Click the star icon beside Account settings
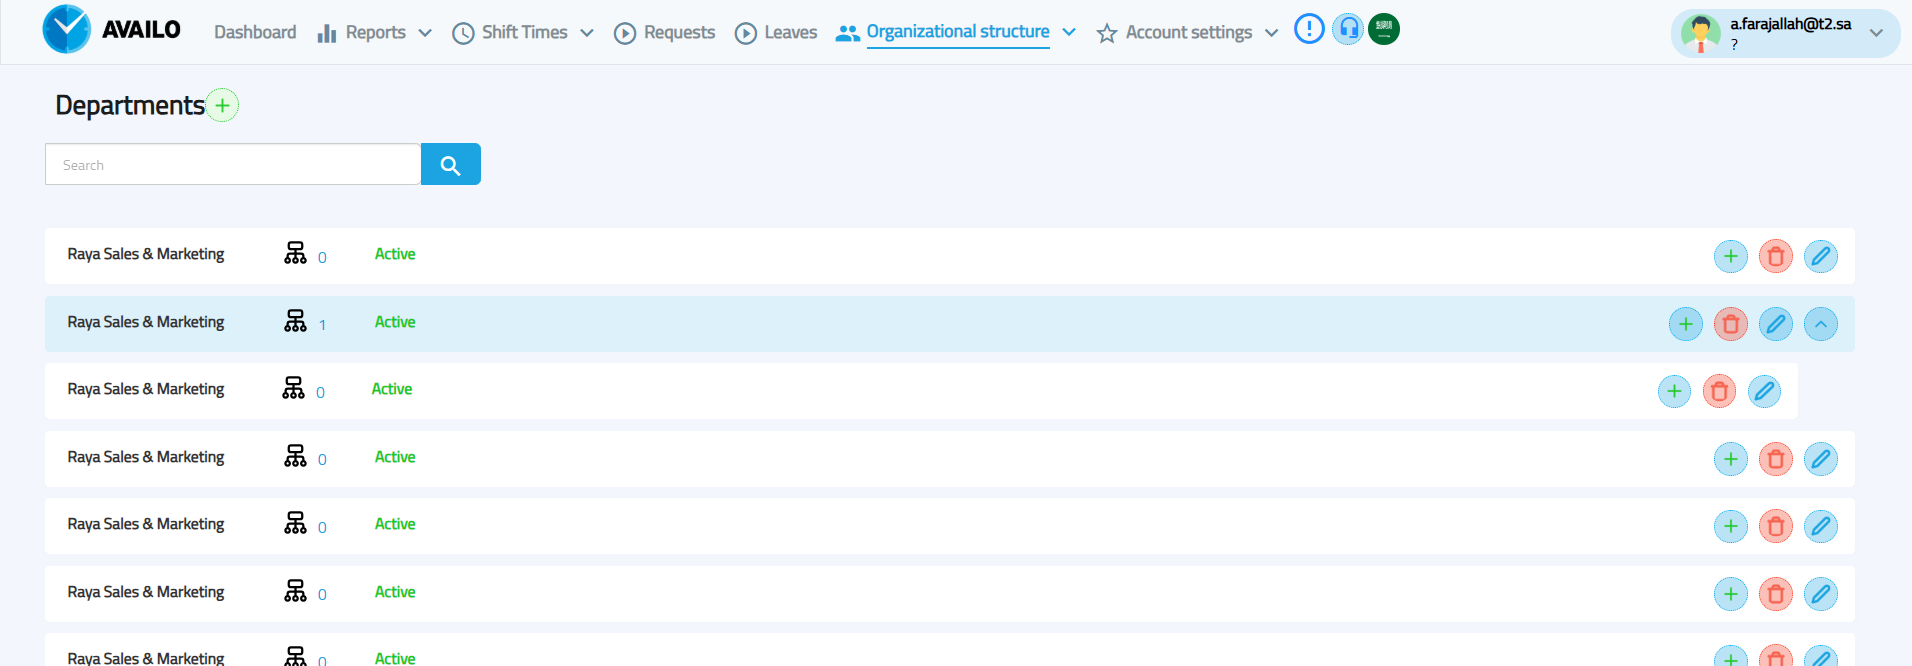This screenshot has width=1912, height=666. [1107, 33]
